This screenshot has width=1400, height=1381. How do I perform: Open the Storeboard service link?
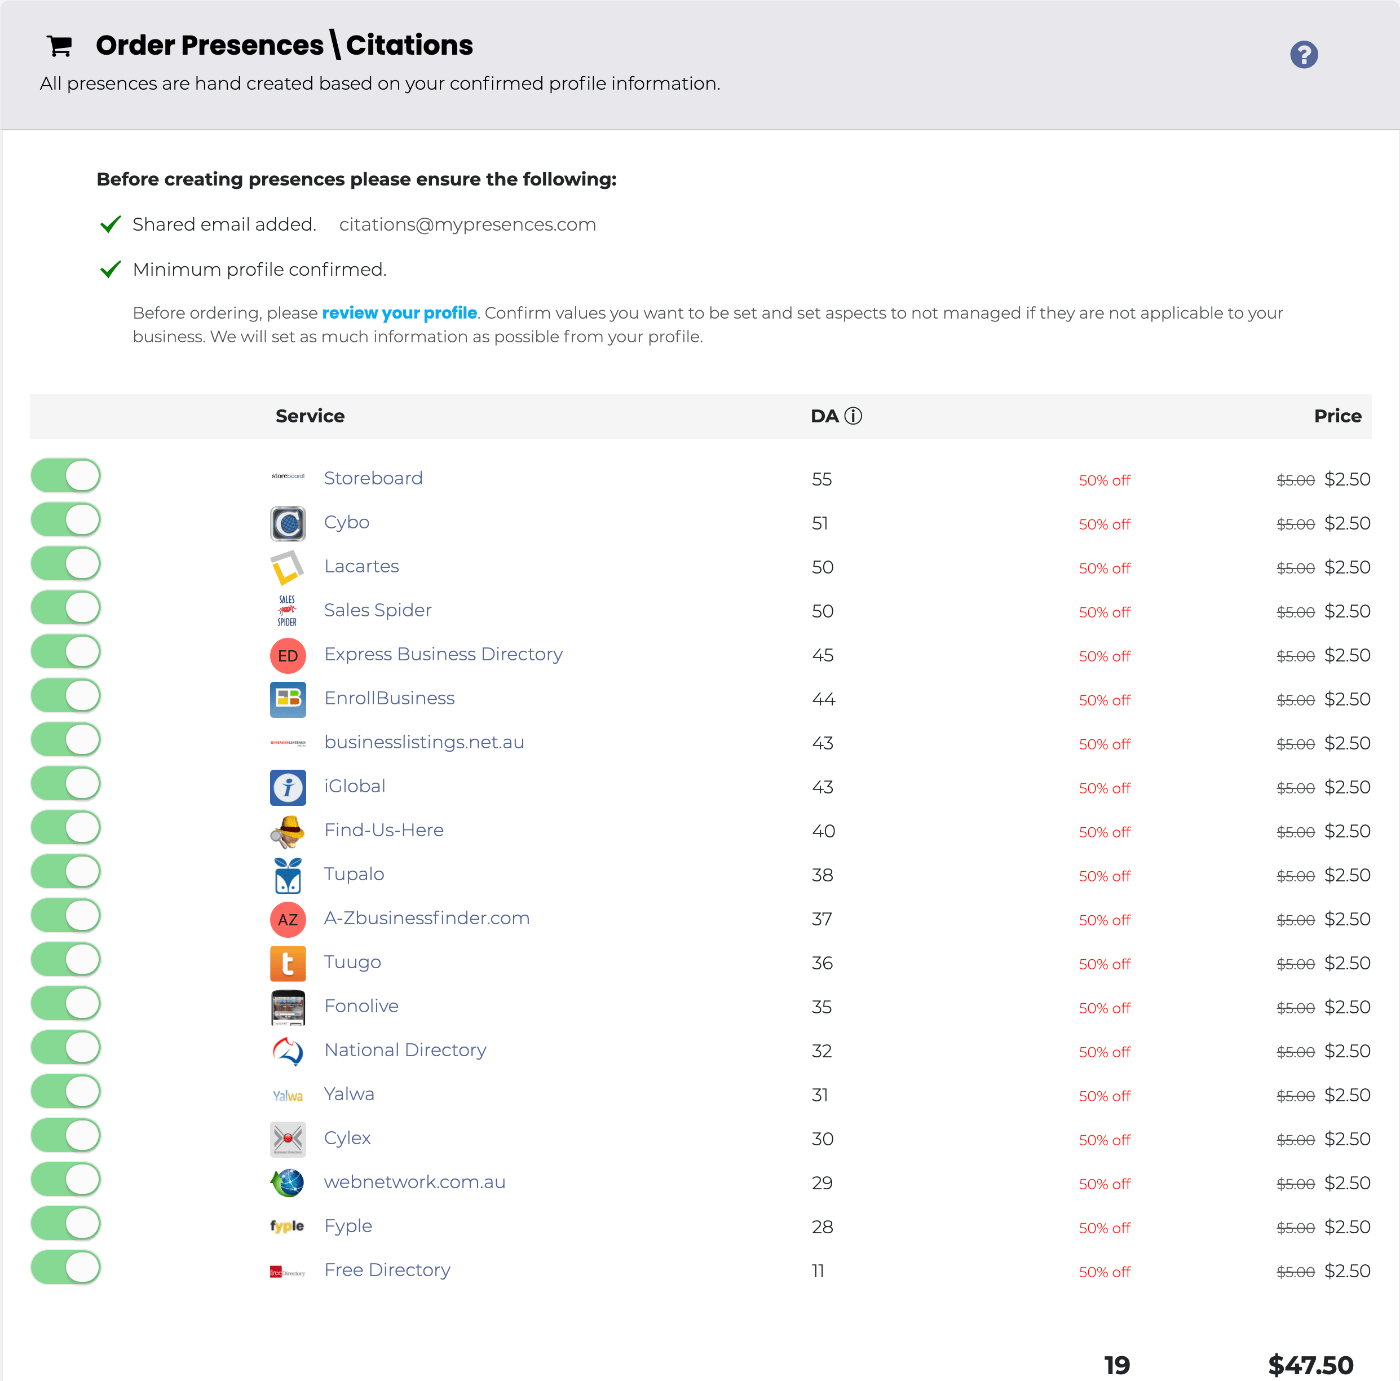tap(373, 478)
